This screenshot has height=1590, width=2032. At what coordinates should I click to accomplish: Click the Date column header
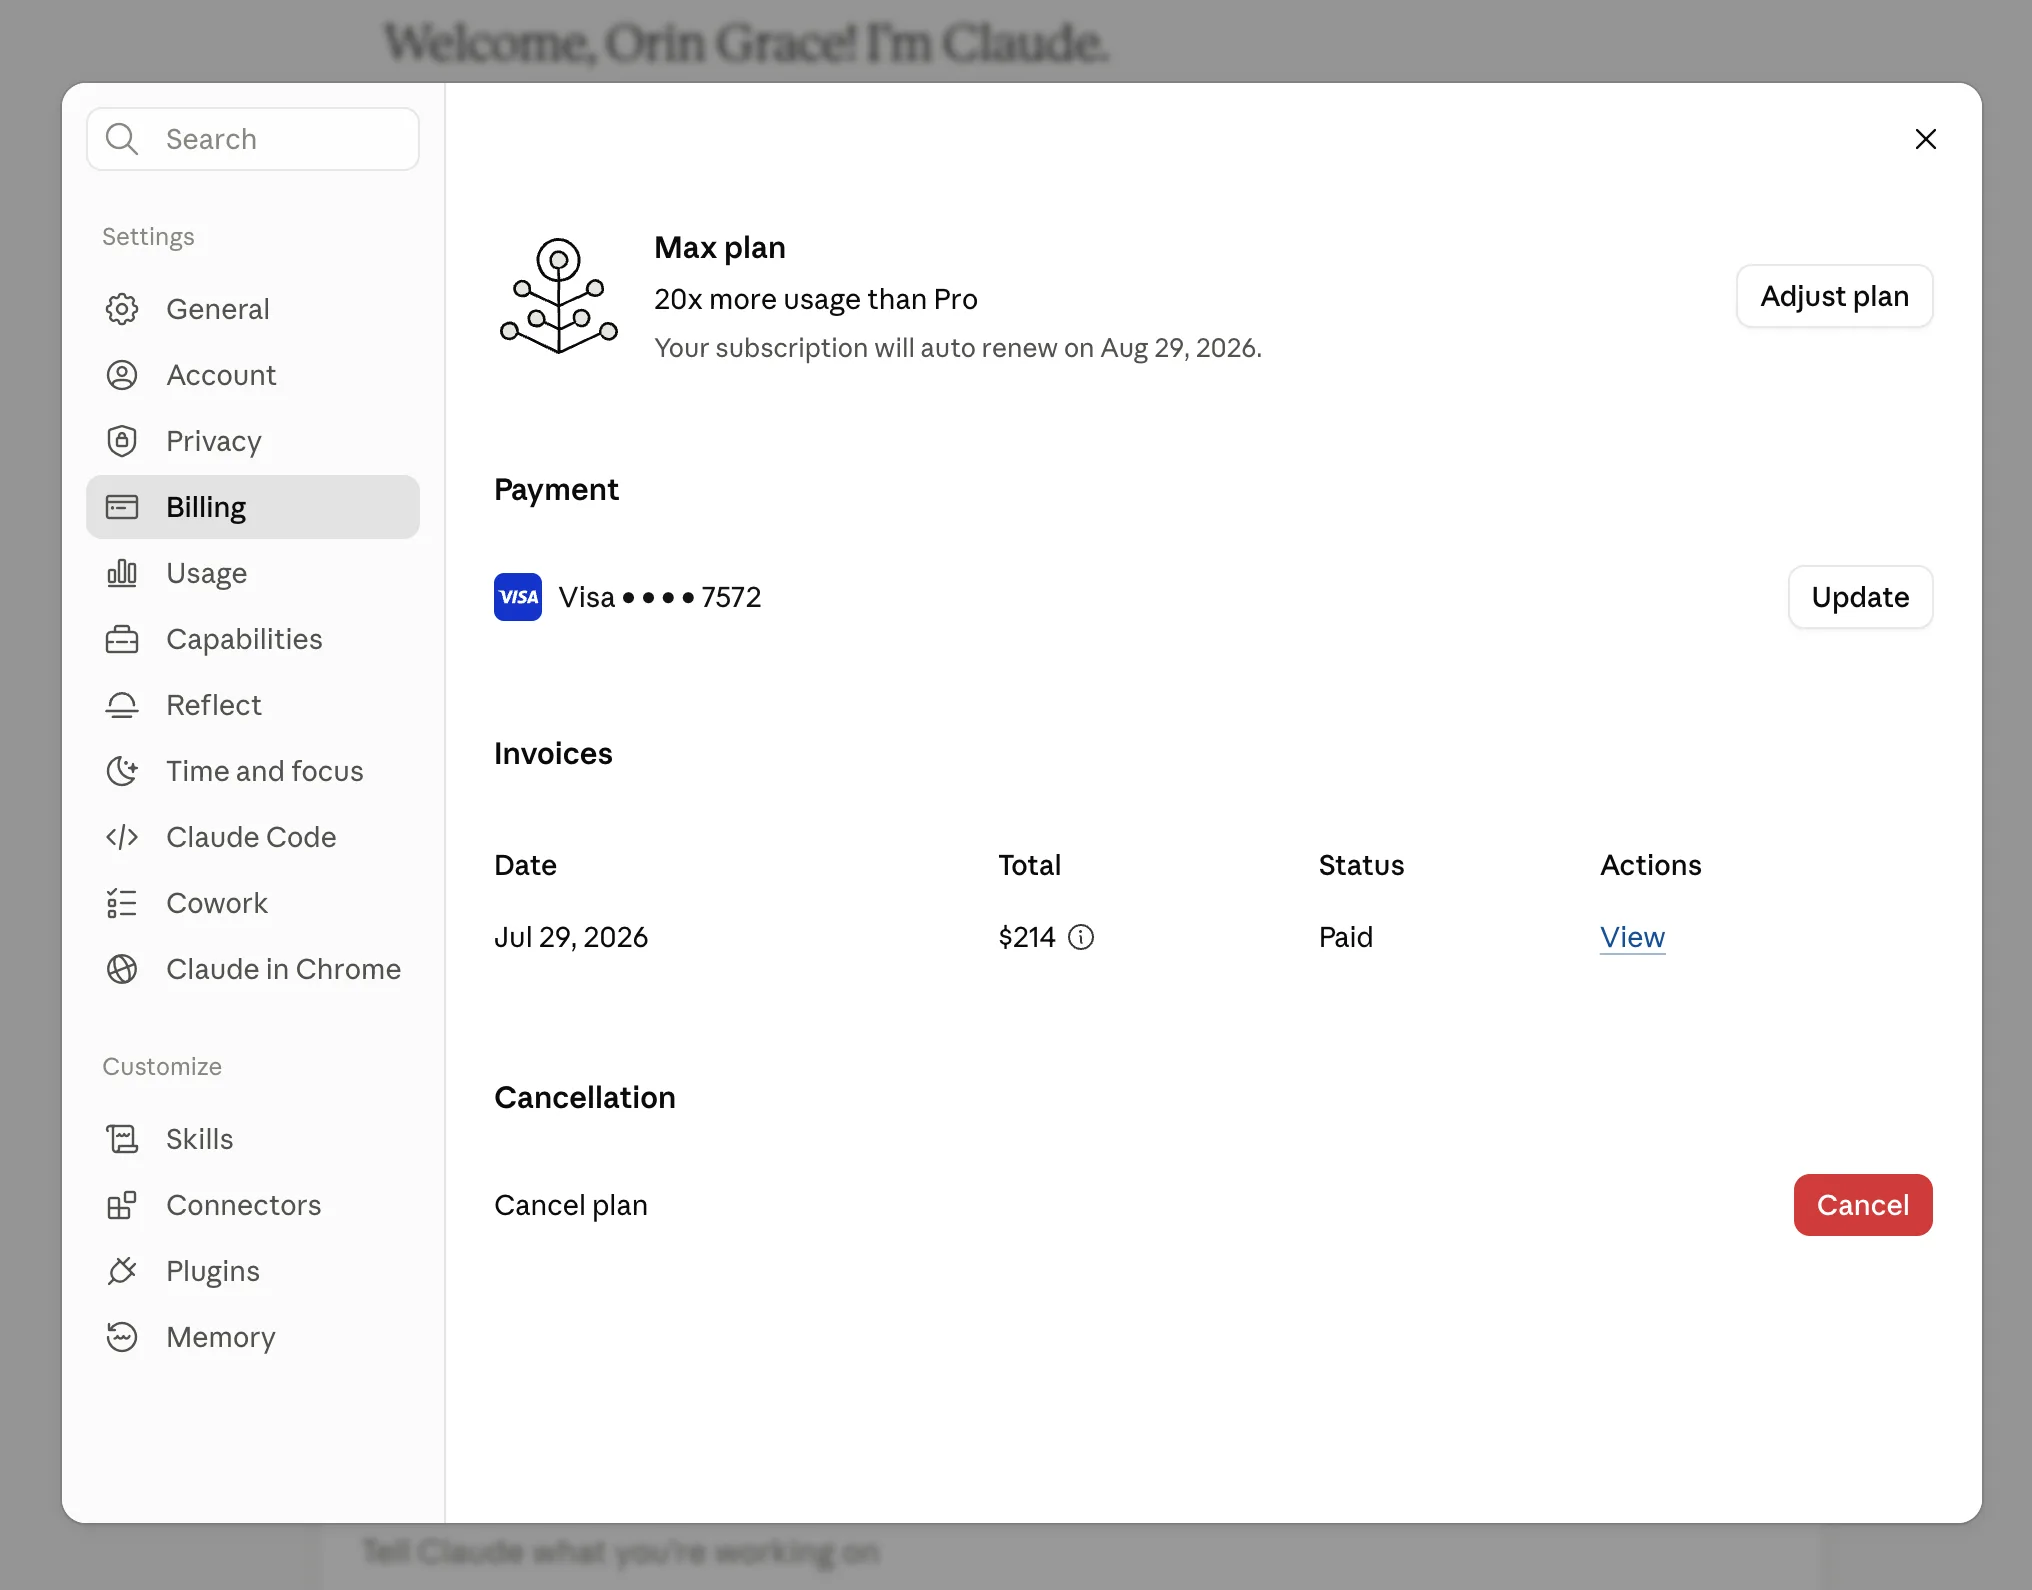point(525,865)
